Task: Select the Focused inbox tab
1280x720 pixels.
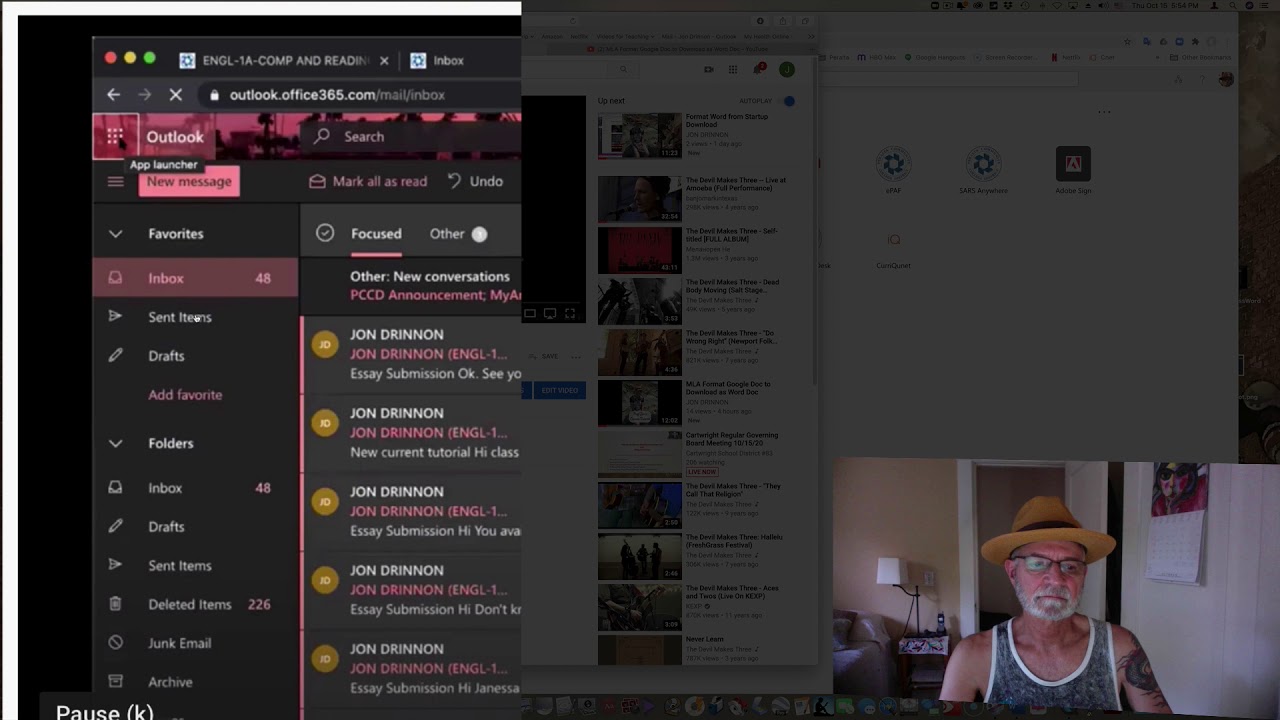Action: 376,234
